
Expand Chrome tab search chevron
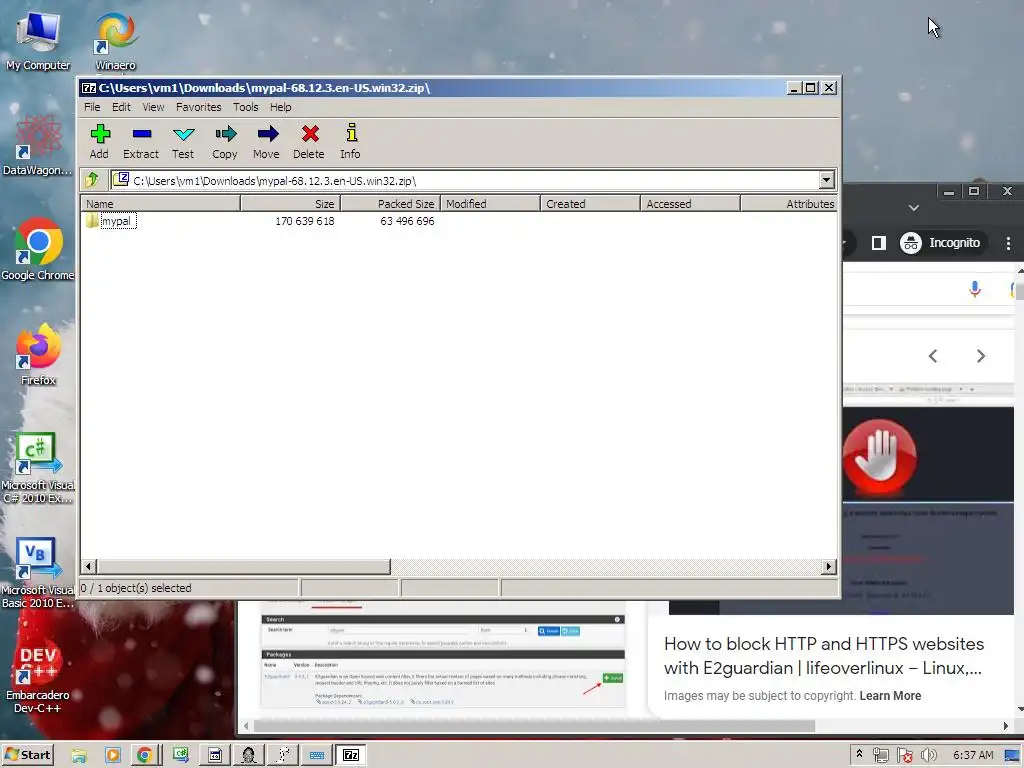914,208
